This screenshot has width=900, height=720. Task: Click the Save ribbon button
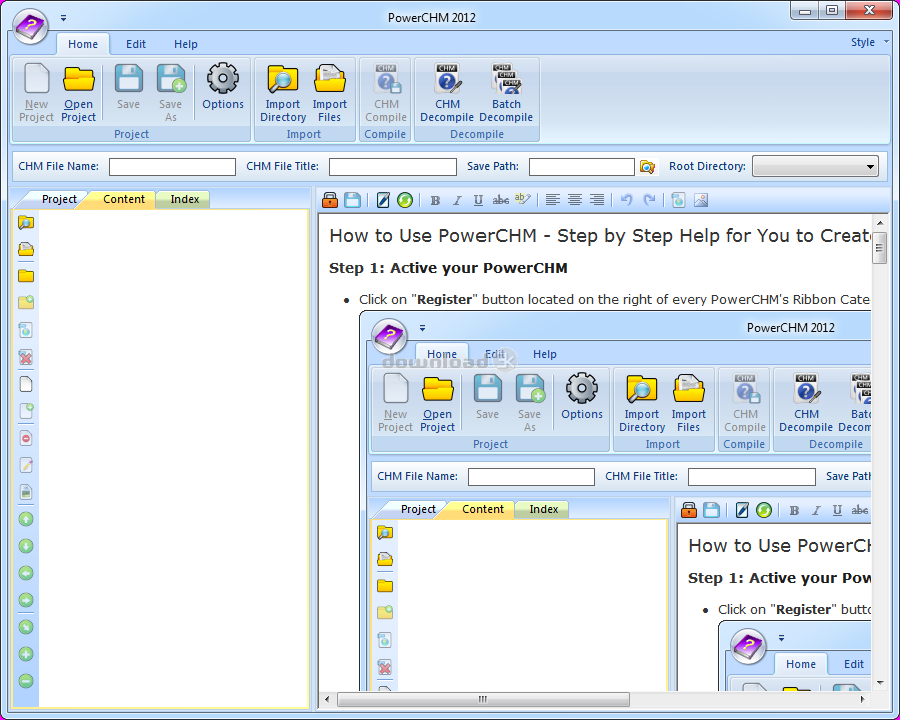point(129,87)
